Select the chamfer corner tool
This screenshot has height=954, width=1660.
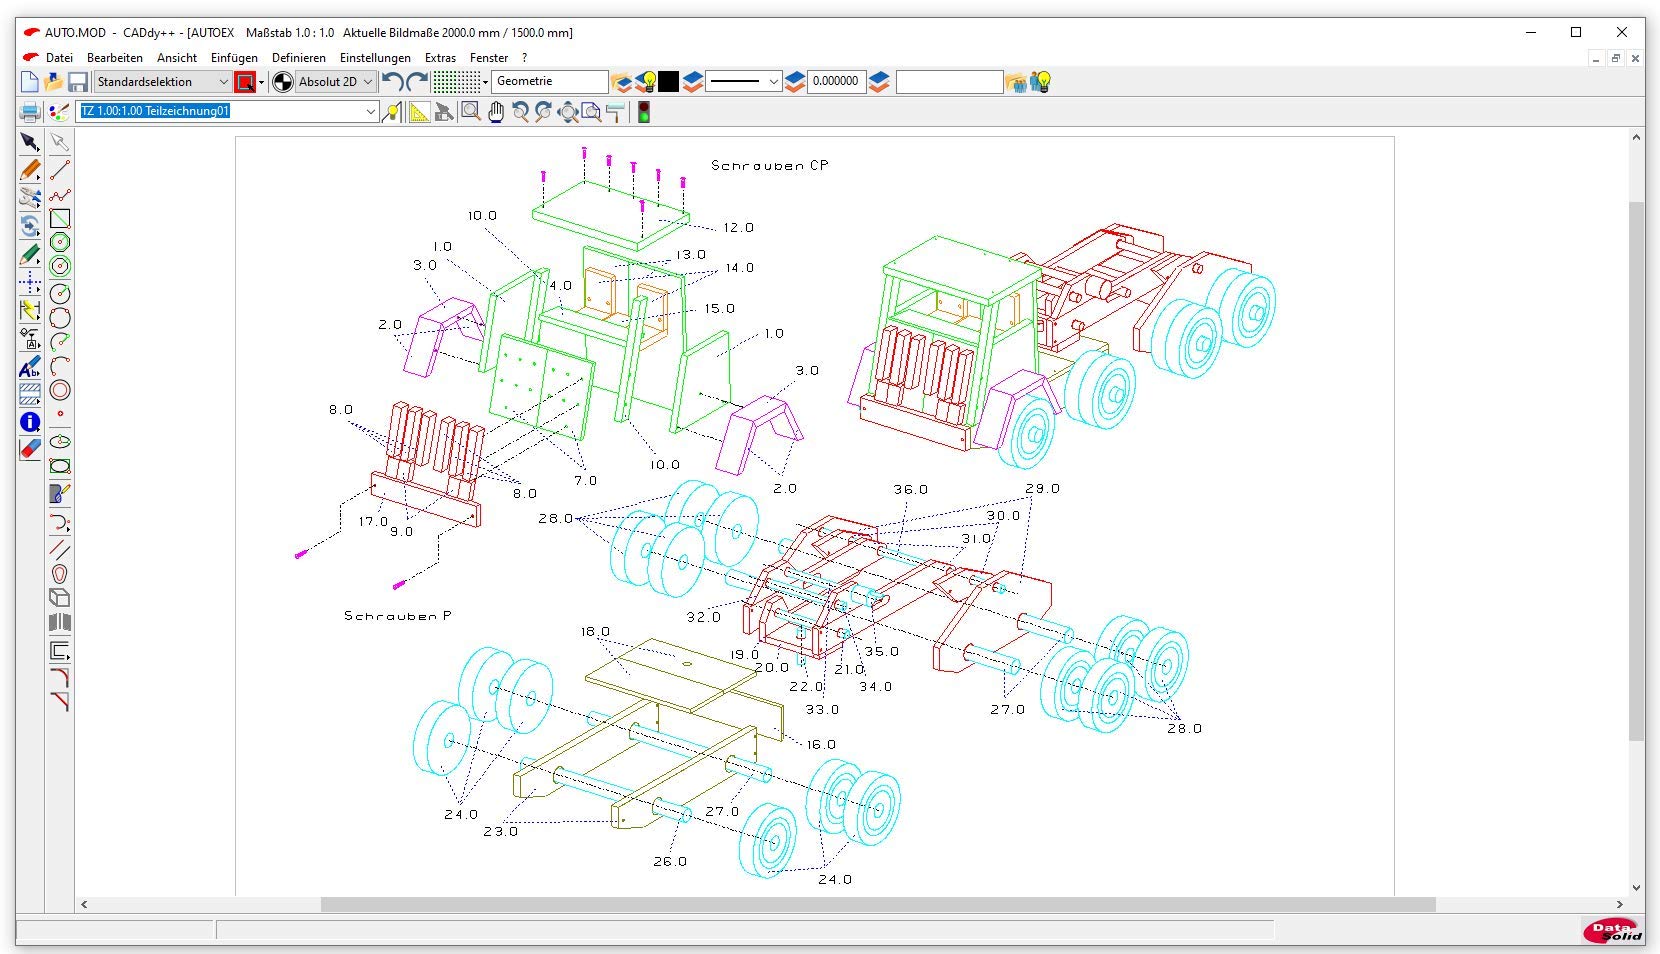click(x=60, y=702)
